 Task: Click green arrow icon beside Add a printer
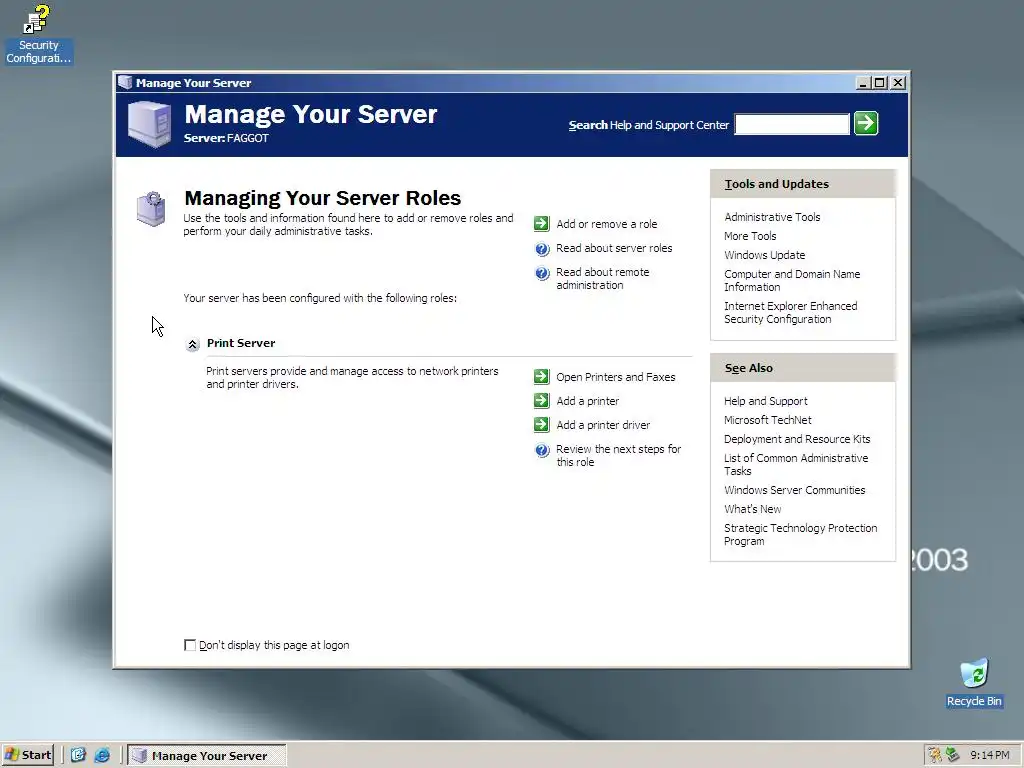coord(541,400)
